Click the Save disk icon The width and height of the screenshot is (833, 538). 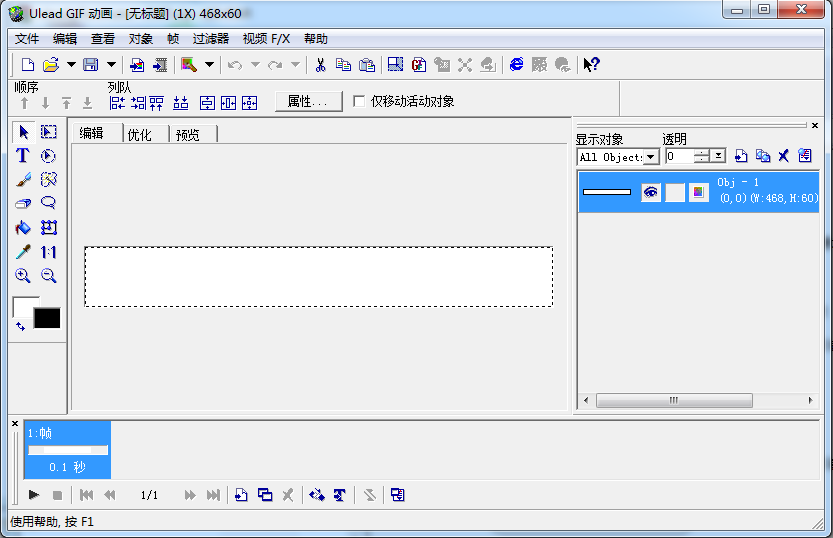(x=90, y=65)
